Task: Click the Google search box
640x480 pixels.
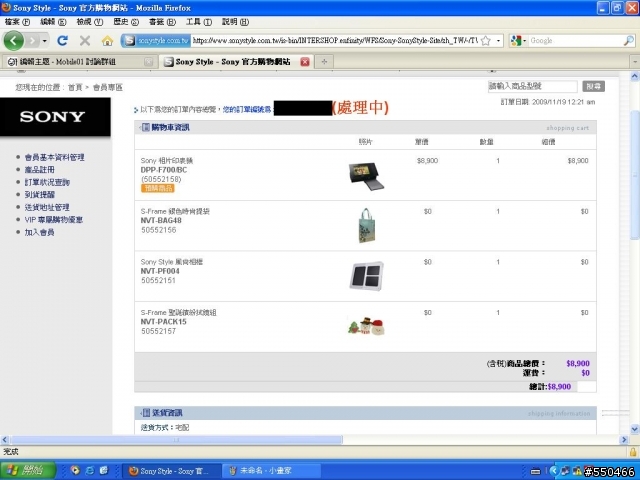Action: [576, 40]
